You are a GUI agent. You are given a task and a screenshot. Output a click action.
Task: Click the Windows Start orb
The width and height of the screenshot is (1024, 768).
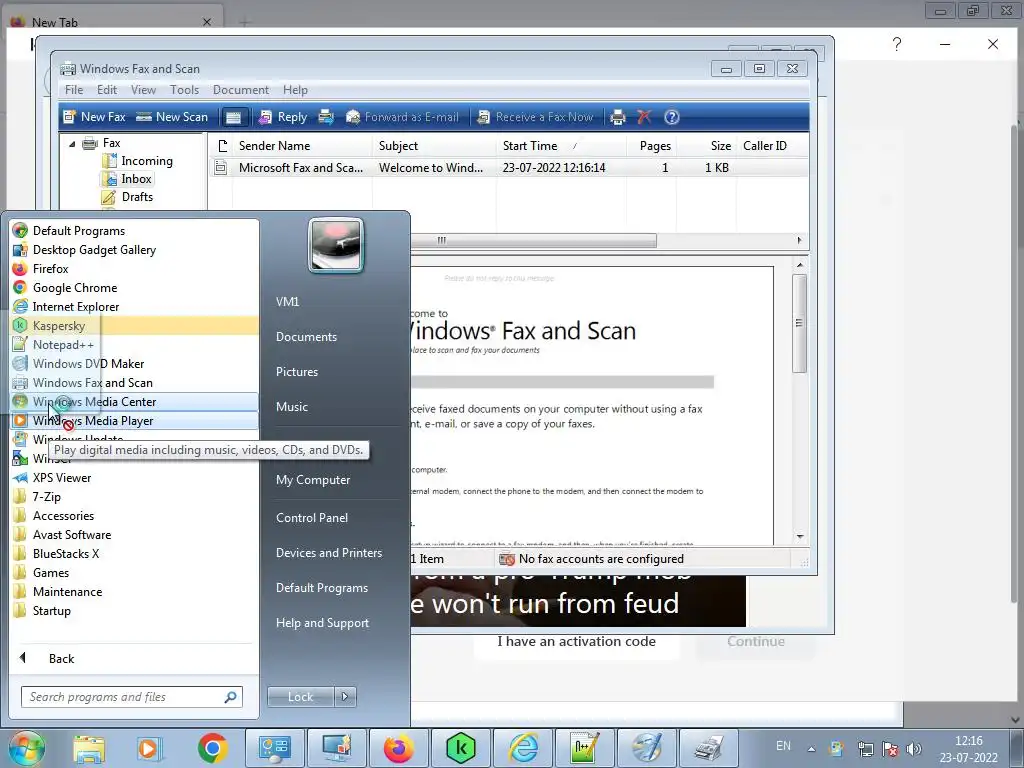click(x=27, y=748)
